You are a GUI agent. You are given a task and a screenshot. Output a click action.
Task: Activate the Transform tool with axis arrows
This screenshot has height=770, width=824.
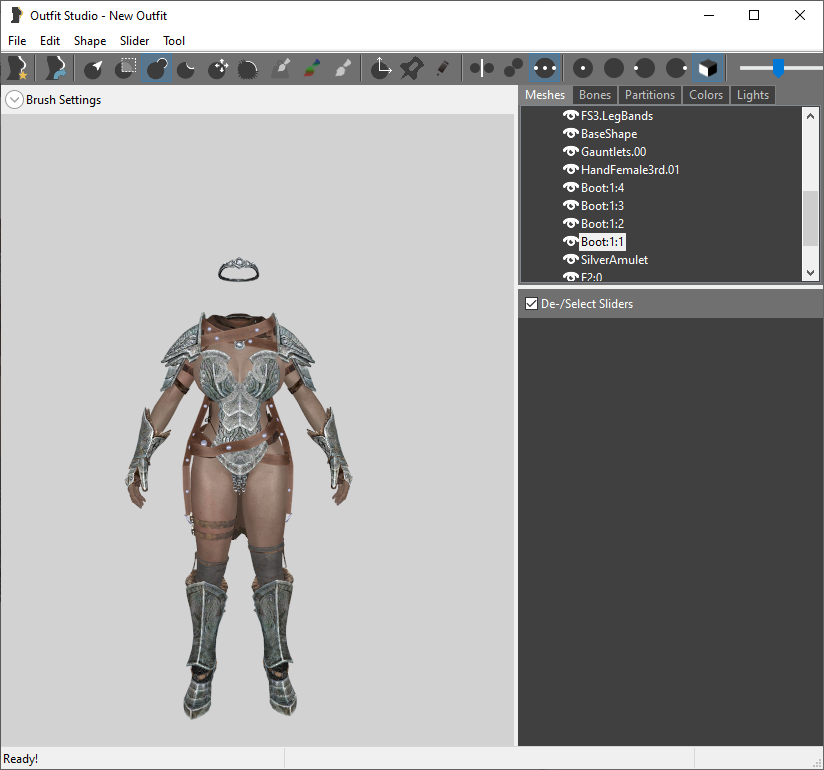tap(380, 68)
